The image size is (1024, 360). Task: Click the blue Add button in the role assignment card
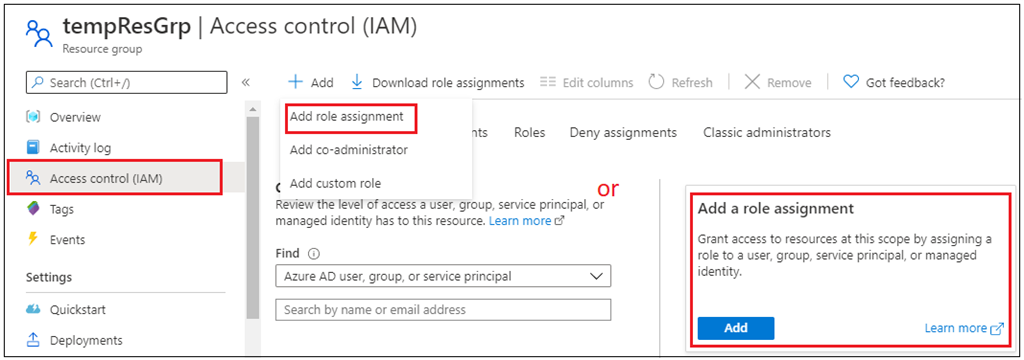click(735, 328)
